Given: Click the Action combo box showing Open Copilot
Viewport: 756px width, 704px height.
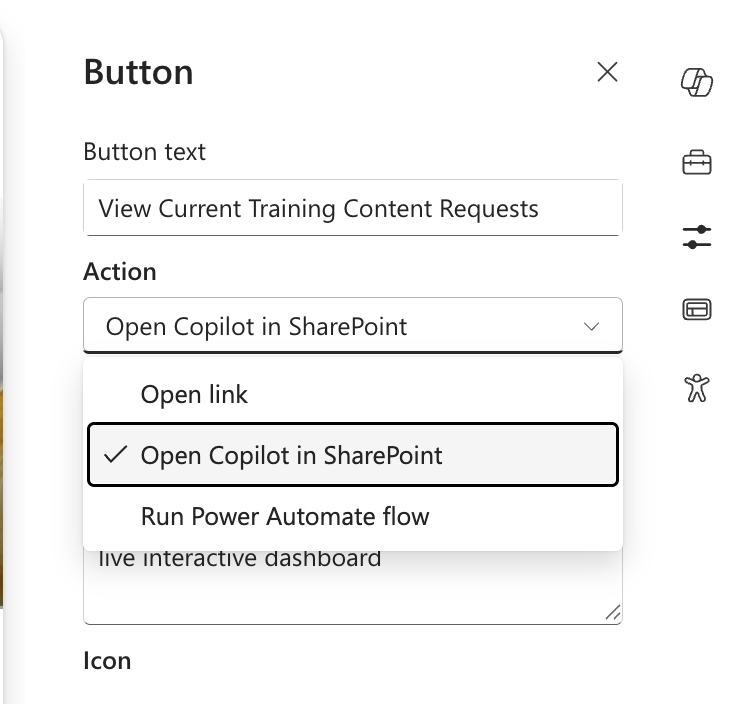Looking at the screenshot, I should pos(353,325).
